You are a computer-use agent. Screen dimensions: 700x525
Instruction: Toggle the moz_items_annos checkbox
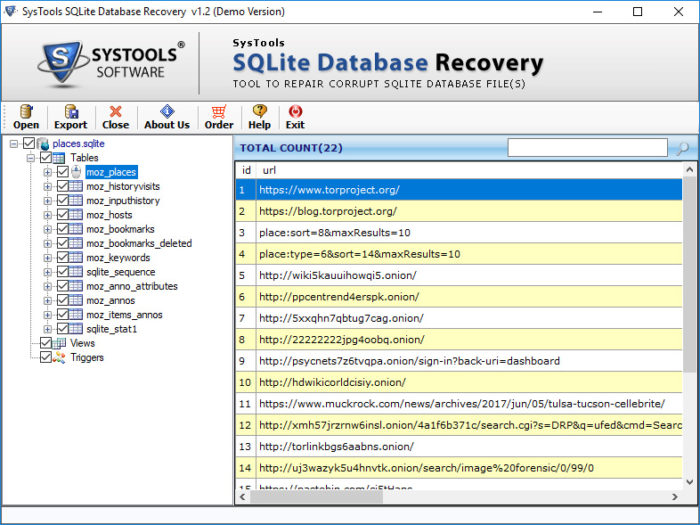(x=62, y=315)
